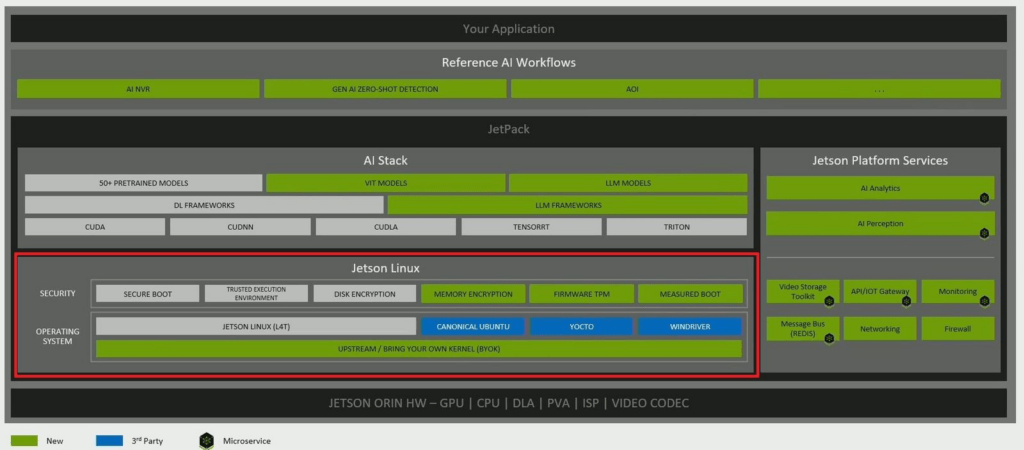
Task: Click microservice icon on Video Storage Toolkit
Action: pyautogui.click(x=829, y=301)
